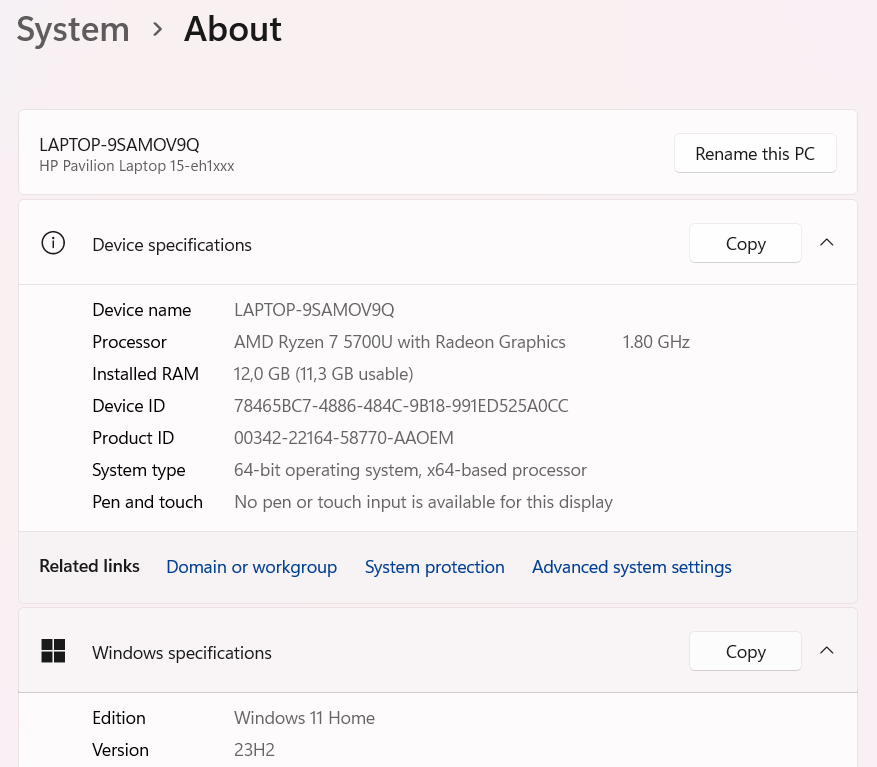Click the Device specifications header label
The width and height of the screenshot is (877, 767).
point(172,245)
